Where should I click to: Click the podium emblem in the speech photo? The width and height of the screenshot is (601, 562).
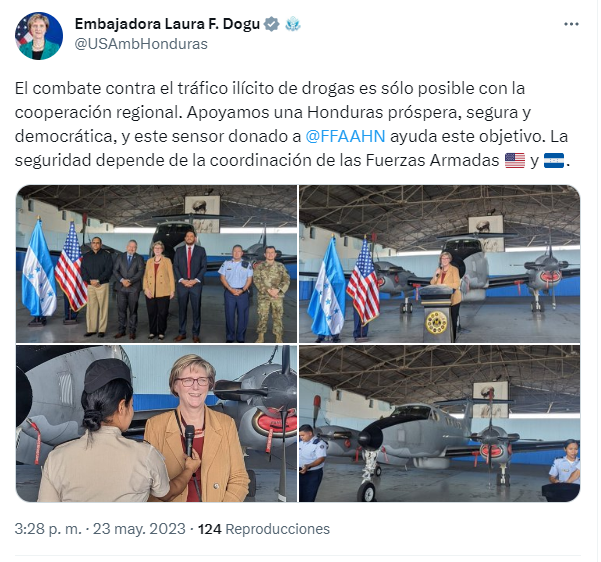[x=436, y=322]
